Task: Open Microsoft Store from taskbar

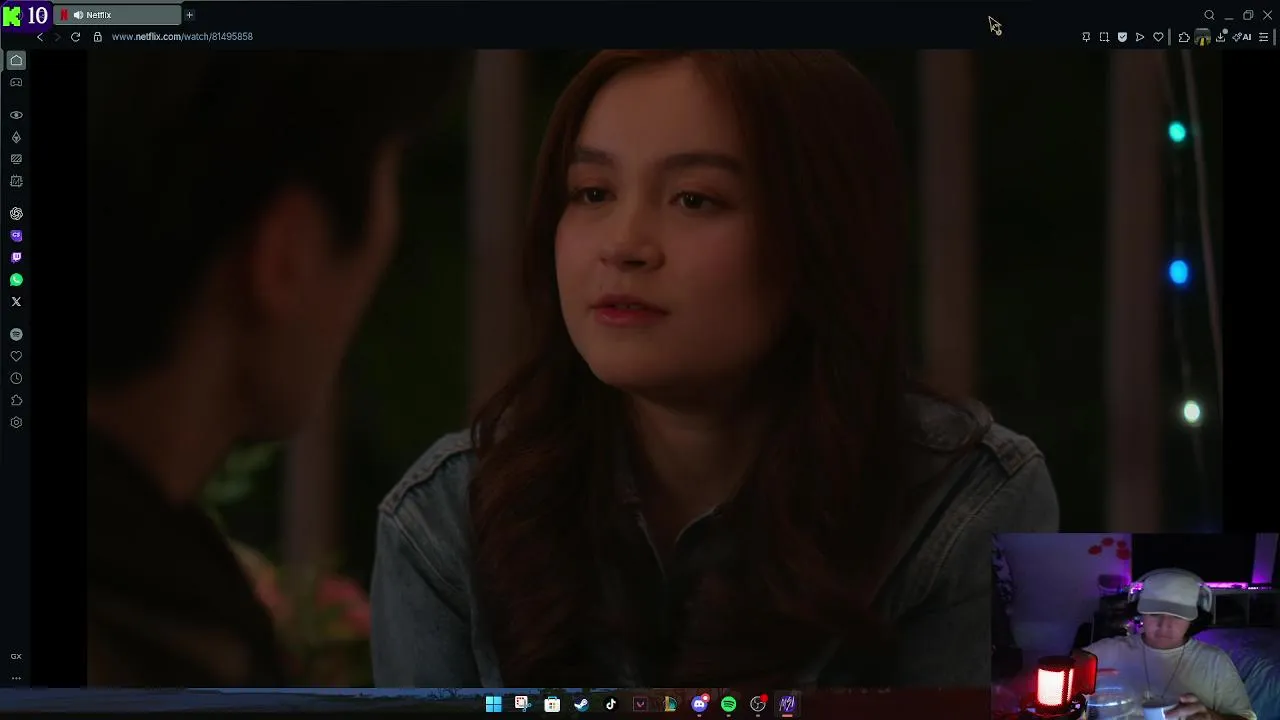Action: coord(552,704)
